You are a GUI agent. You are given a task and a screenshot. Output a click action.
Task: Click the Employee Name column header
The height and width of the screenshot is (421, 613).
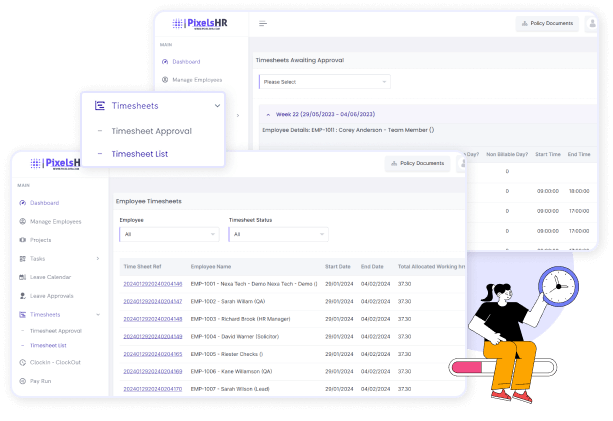point(211,267)
